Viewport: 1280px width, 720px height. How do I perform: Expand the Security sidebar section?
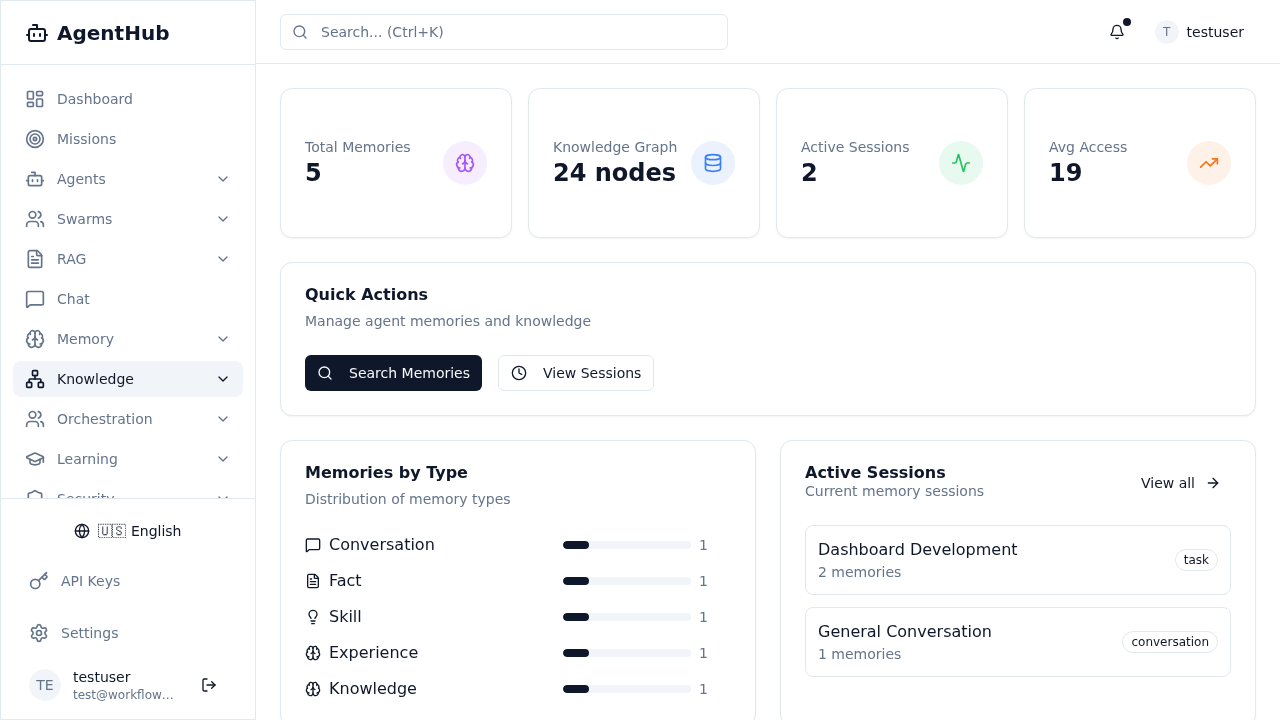coord(223,499)
